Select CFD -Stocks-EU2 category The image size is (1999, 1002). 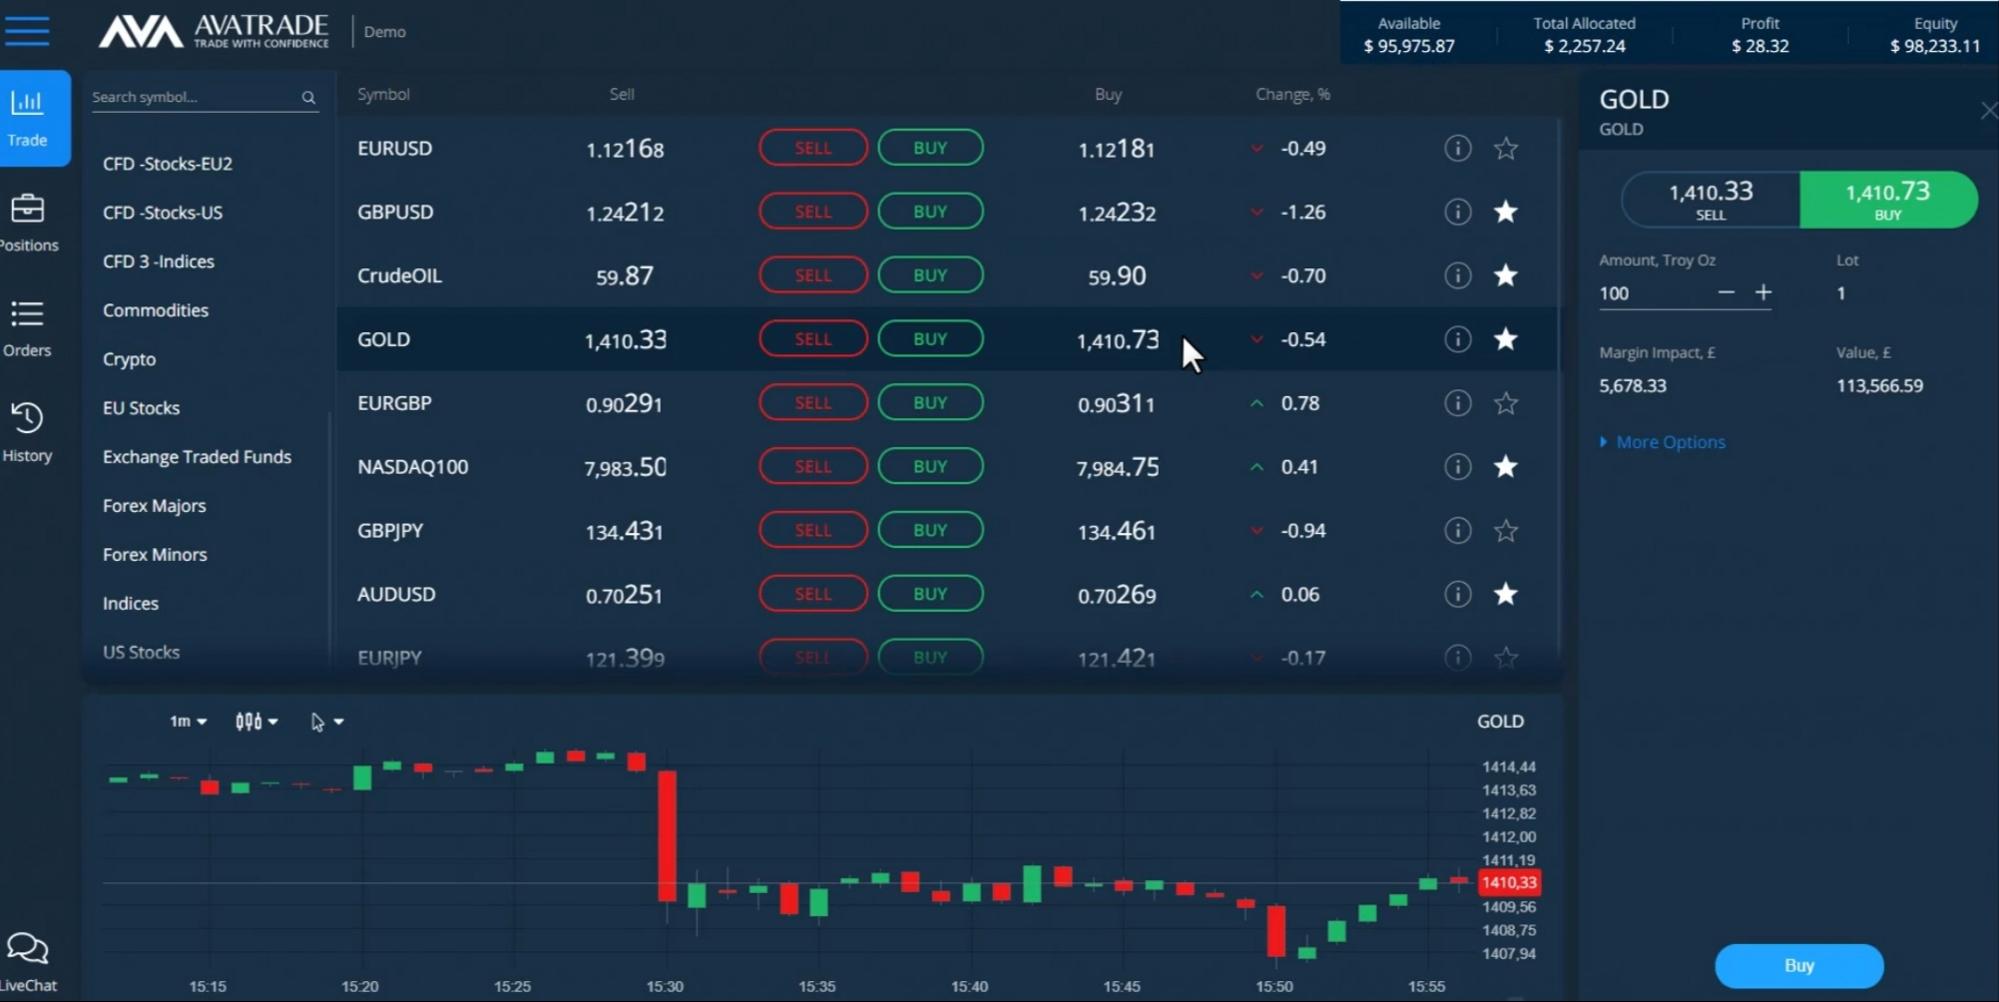tap(168, 163)
